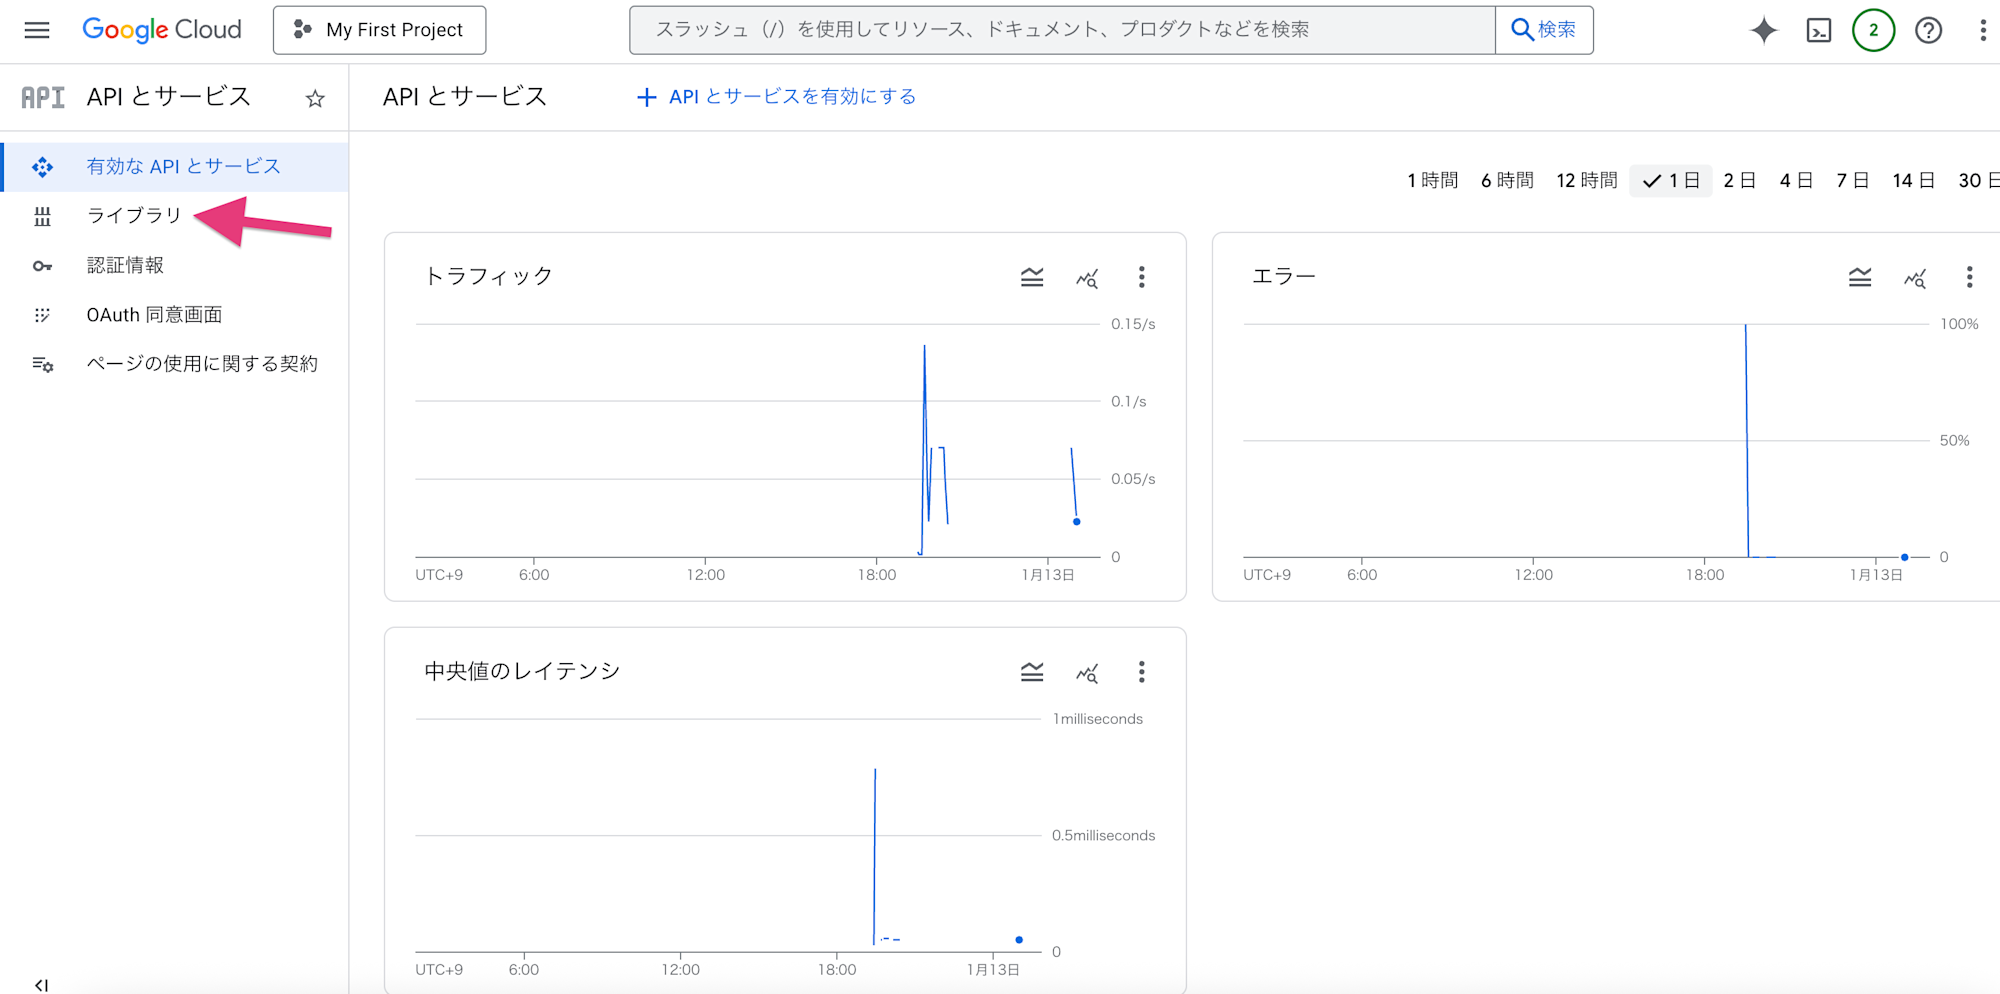The image size is (2000, 994).
Task: Enable the 30日 time range view
Action: click(1975, 180)
